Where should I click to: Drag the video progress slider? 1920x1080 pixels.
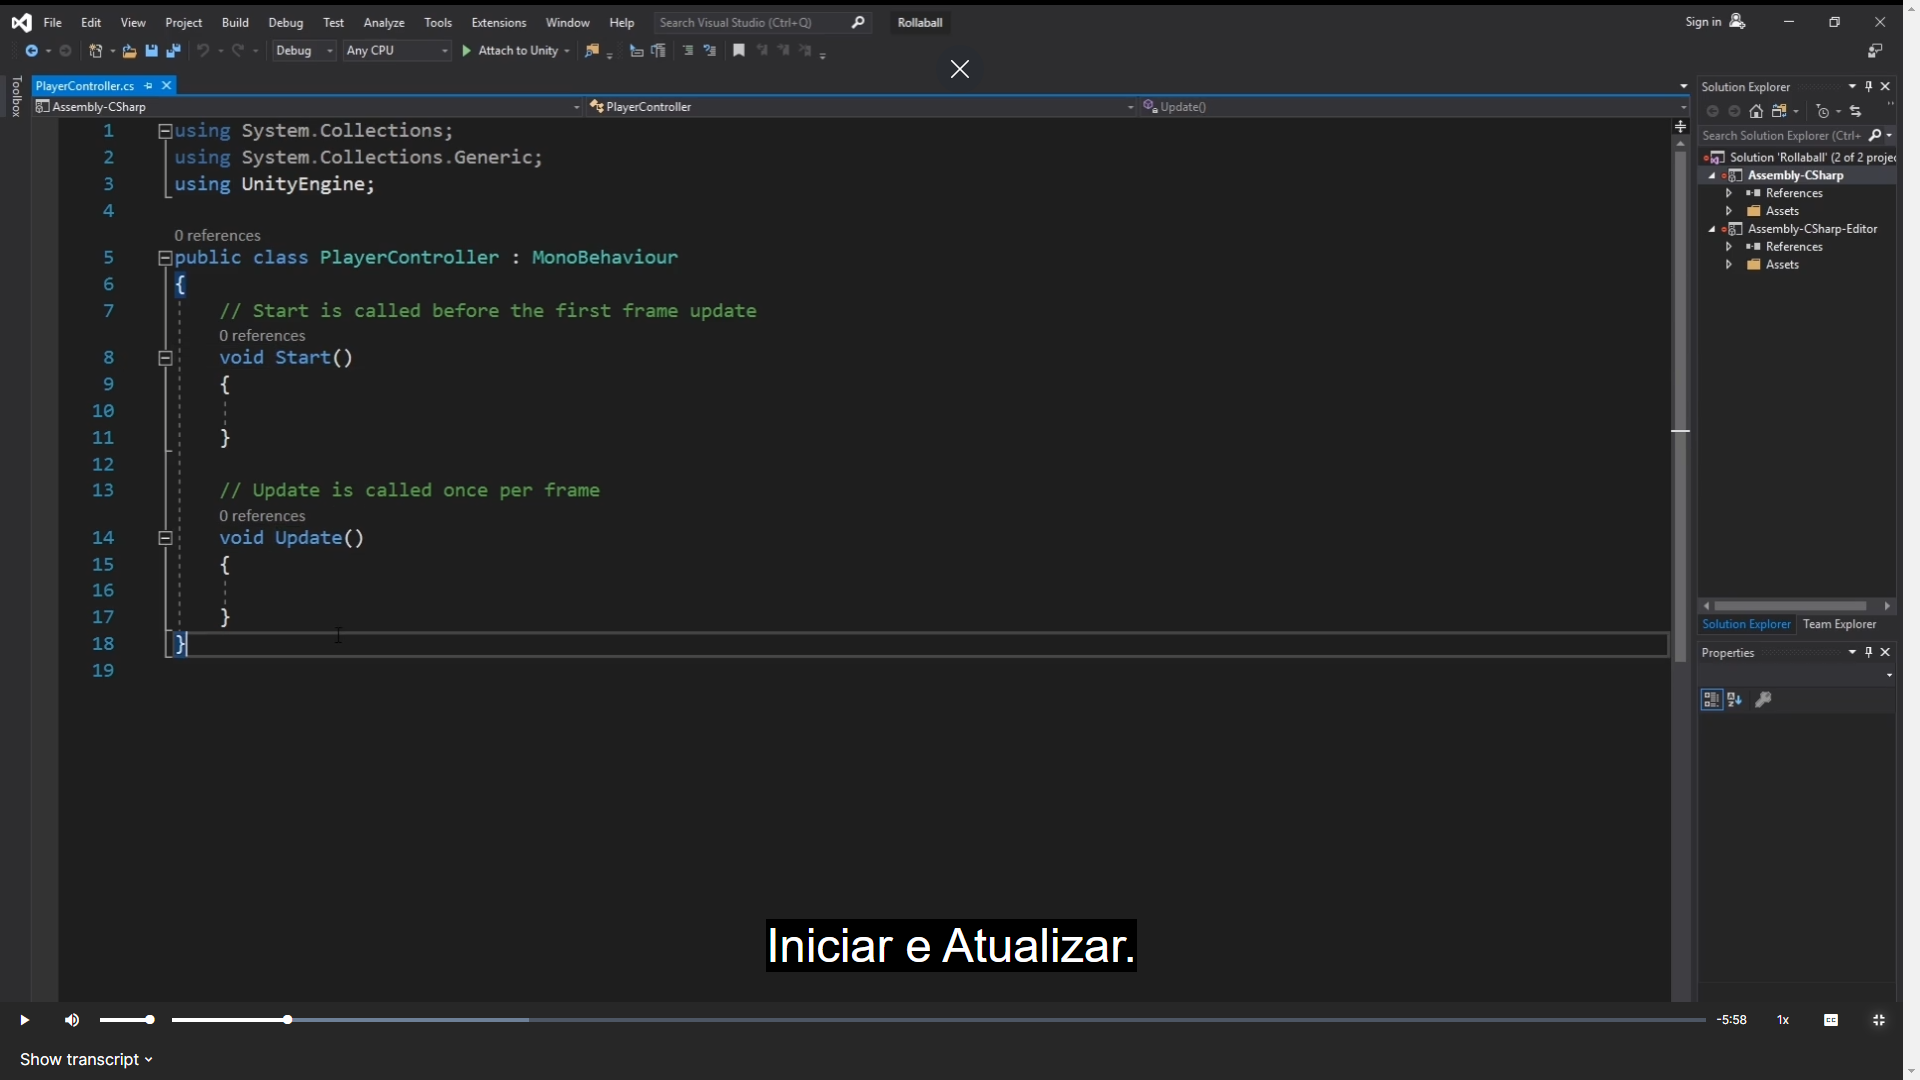pos(287,1019)
